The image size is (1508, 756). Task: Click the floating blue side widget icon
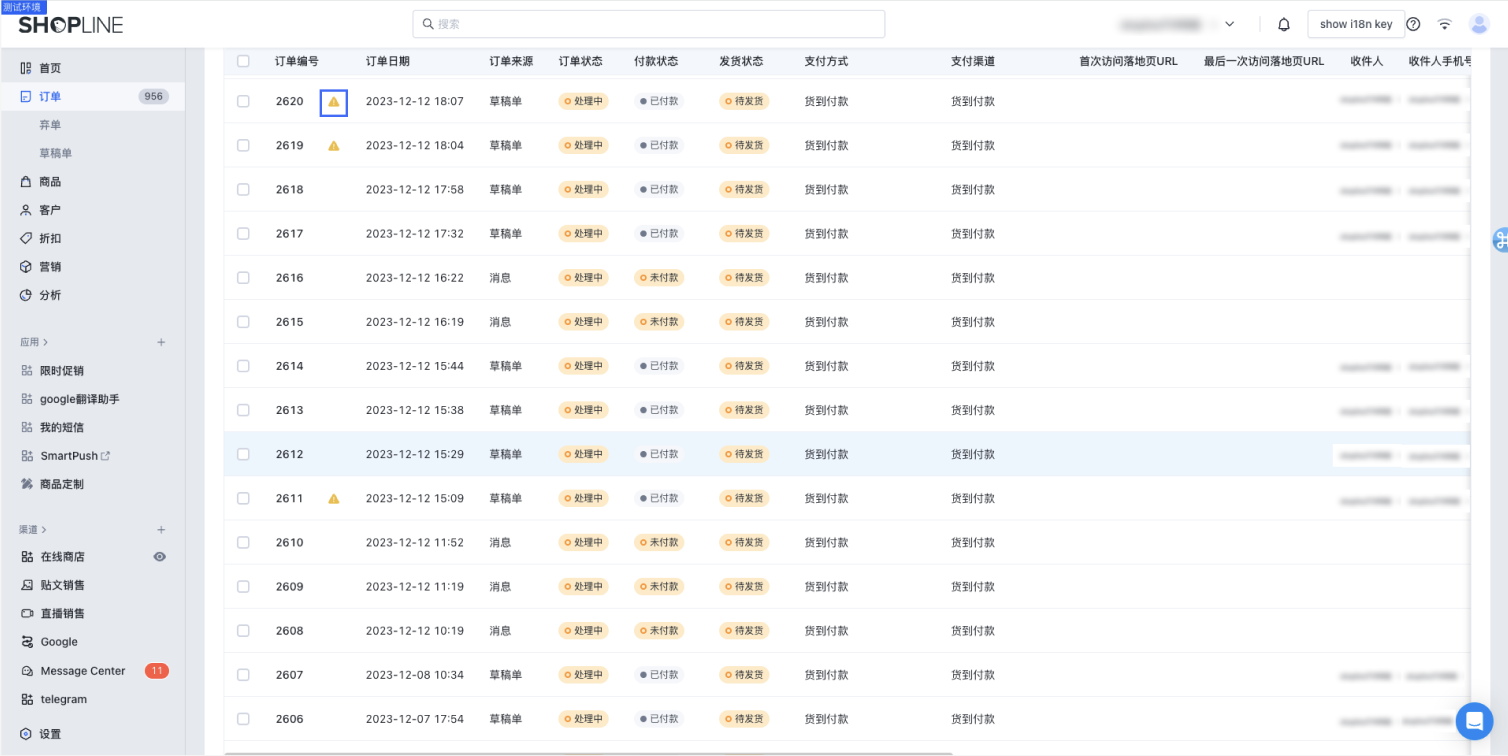click(x=1500, y=240)
